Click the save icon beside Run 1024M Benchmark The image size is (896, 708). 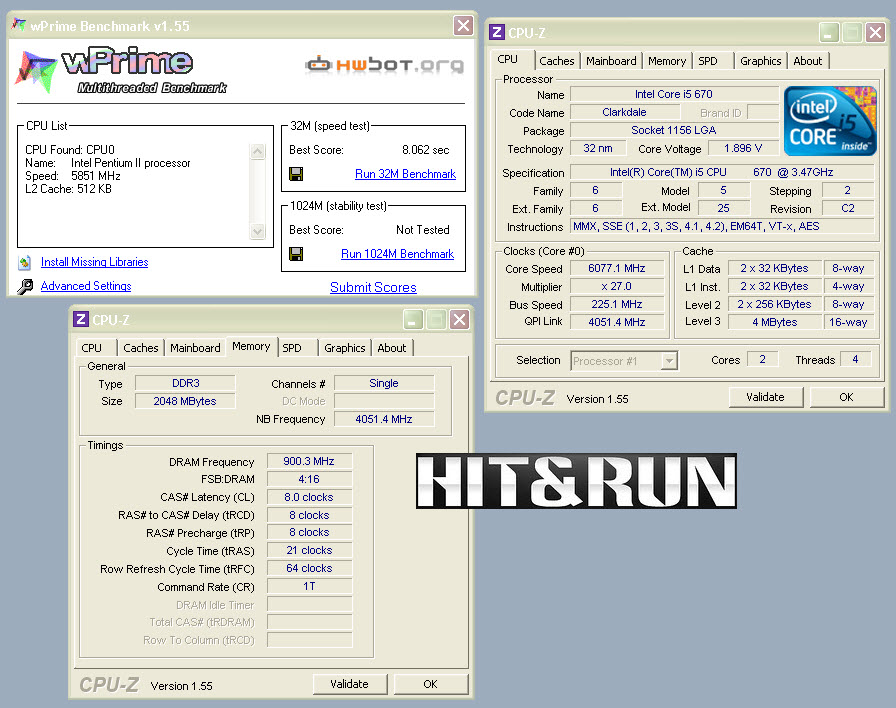pos(296,254)
